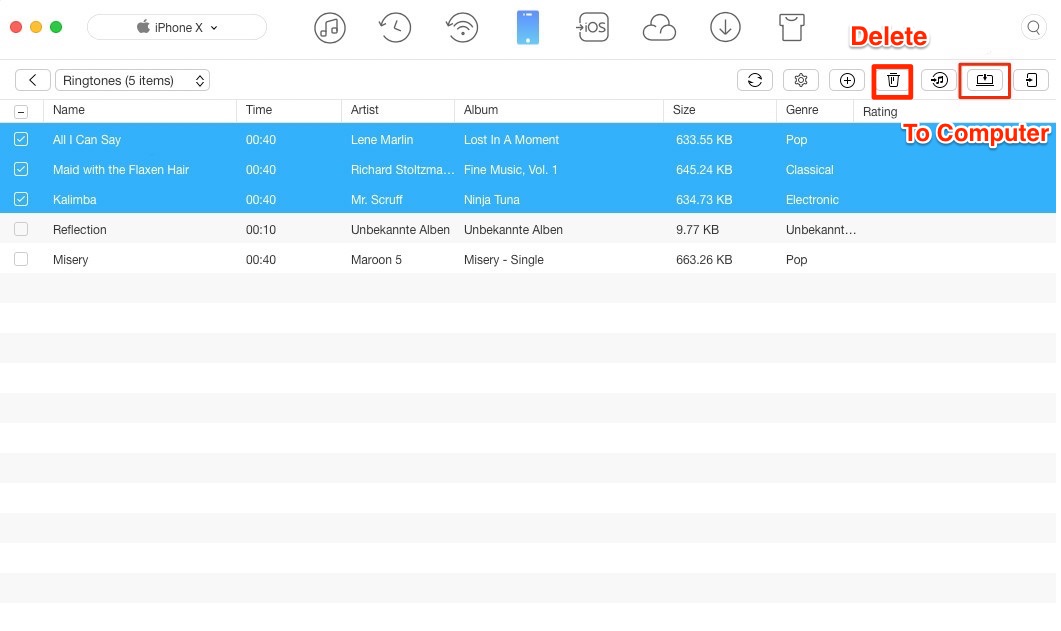Click the artist Mr. Scruff cell
This screenshot has height=631, width=1061.
tap(376, 200)
